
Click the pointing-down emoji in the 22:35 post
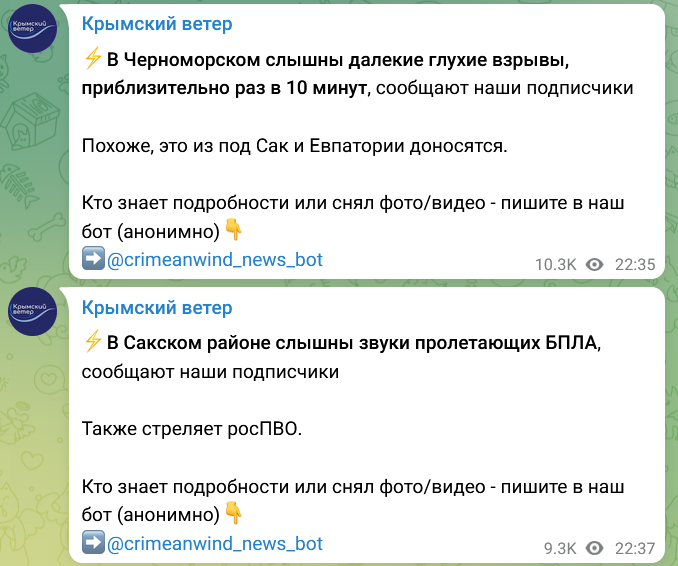pos(234,231)
